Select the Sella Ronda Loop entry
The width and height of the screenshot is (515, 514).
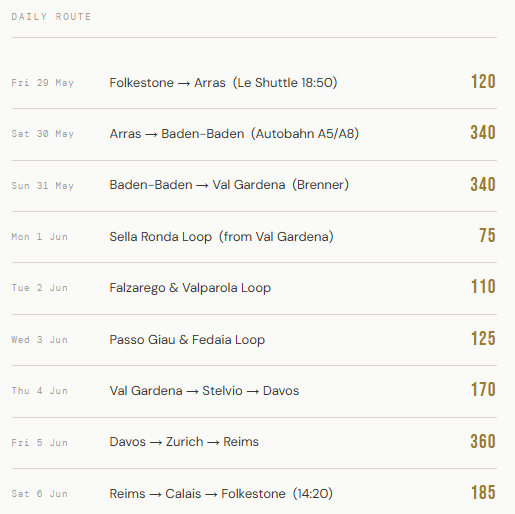[x=221, y=237]
